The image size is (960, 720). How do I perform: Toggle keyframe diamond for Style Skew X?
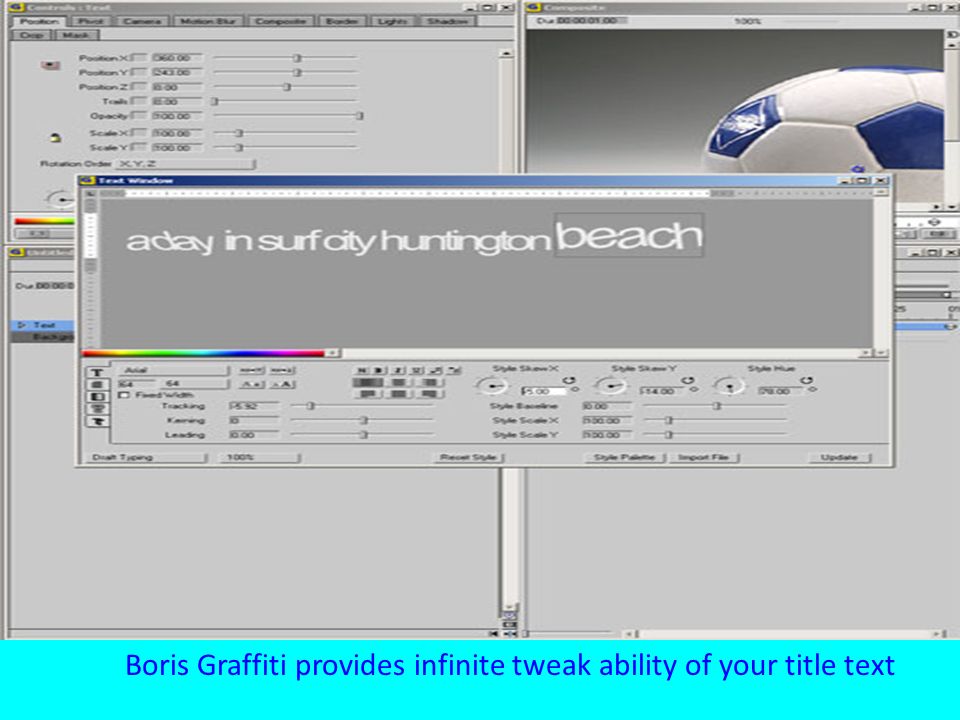tap(575, 389)
